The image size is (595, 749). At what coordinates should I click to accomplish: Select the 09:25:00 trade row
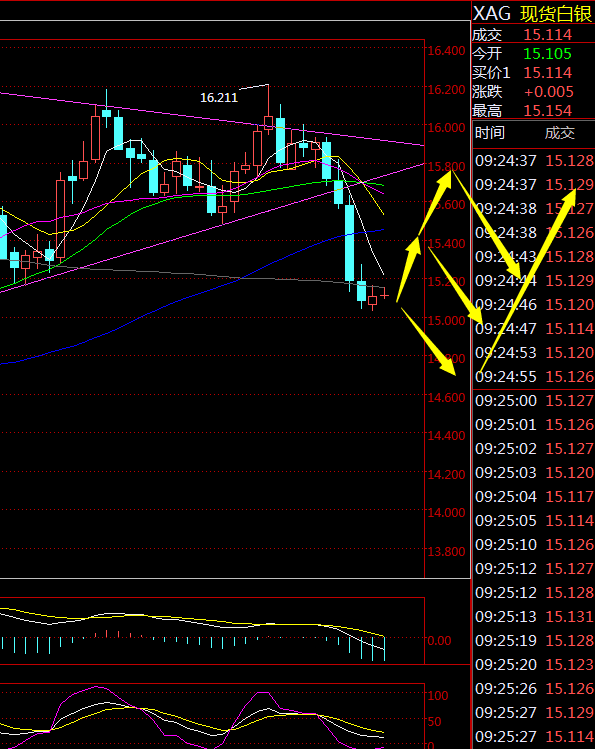point(534,401)
